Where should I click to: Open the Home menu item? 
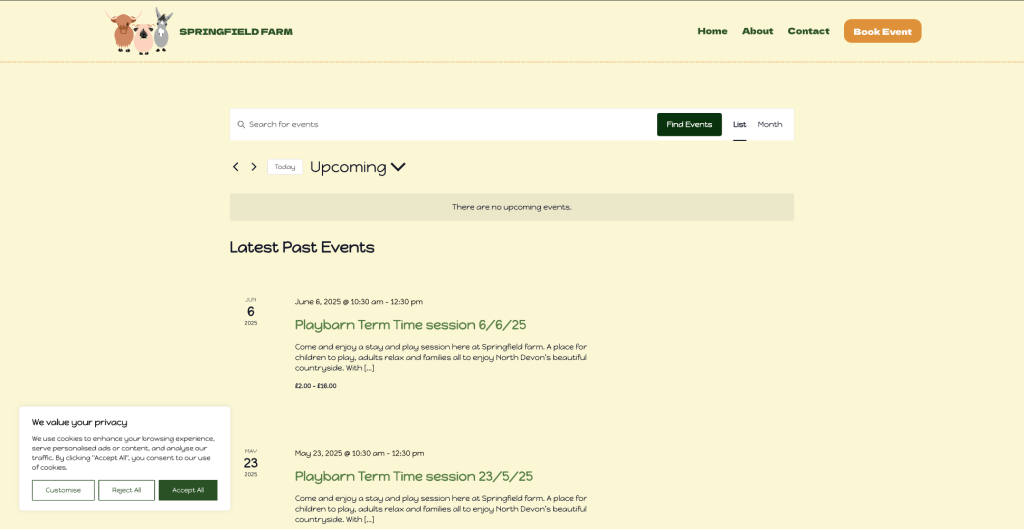[x=712, y=31]
